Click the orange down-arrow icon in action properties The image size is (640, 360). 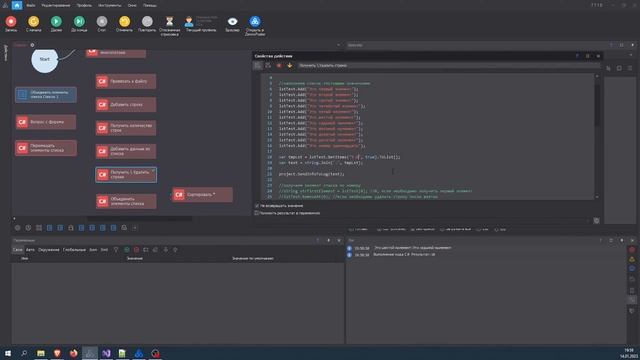point(289,65)
